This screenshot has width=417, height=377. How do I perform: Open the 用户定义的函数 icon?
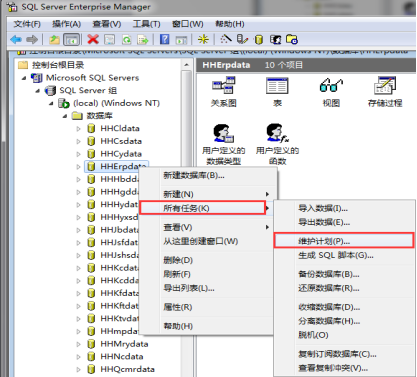[277, 144]
